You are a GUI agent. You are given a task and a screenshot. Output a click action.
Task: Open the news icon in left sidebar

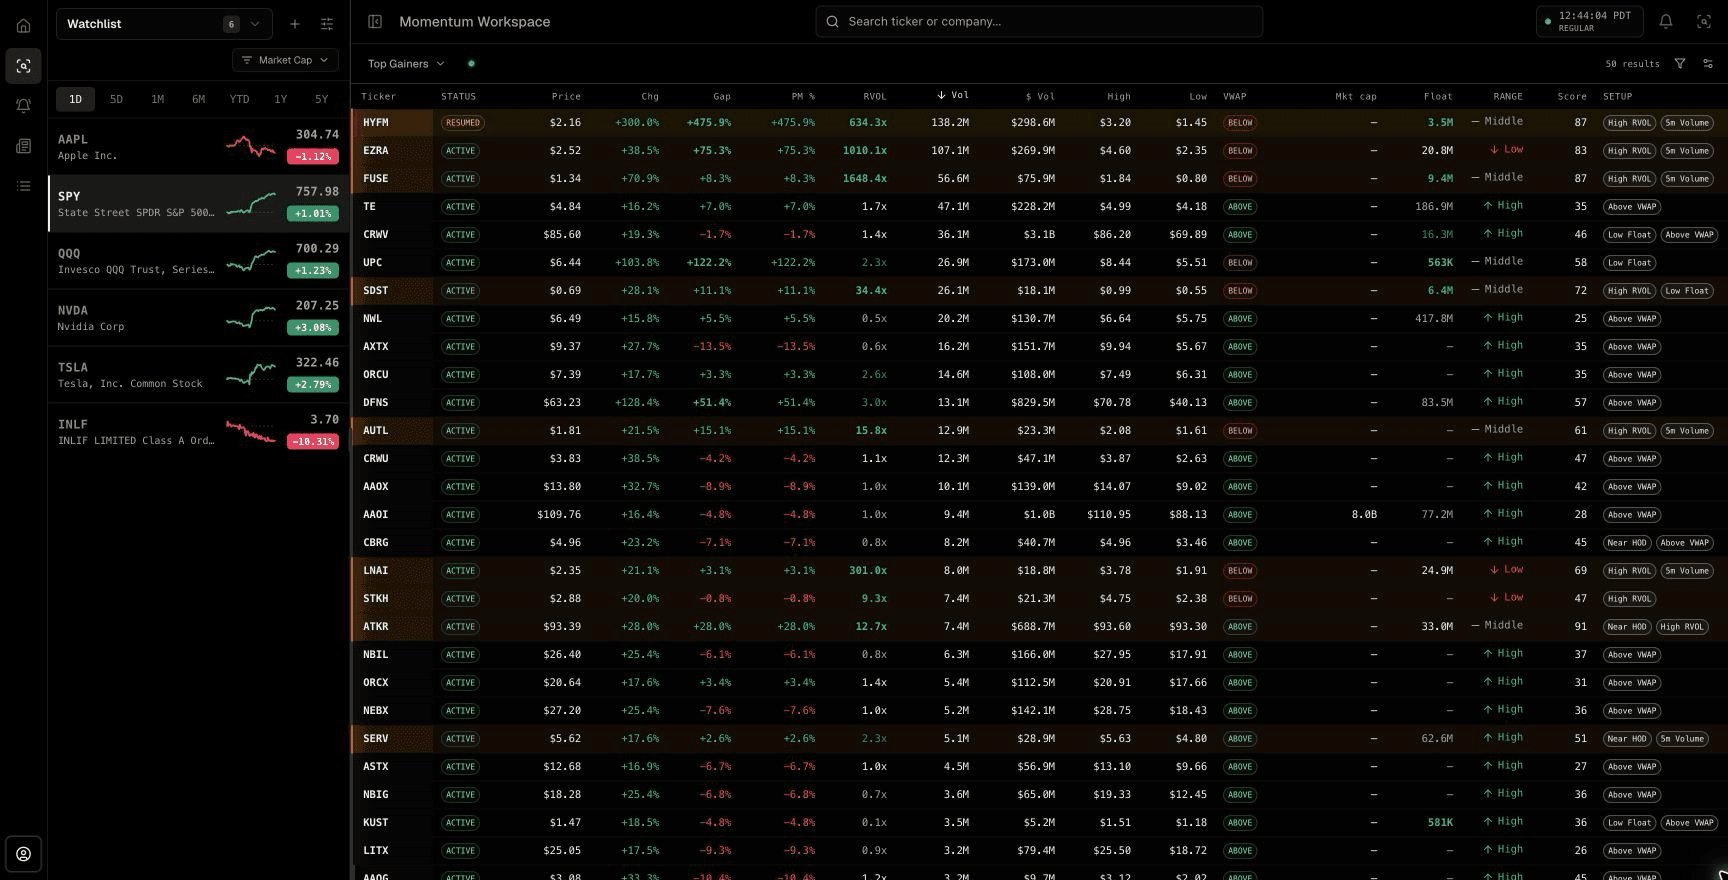[x=23, y=146]
